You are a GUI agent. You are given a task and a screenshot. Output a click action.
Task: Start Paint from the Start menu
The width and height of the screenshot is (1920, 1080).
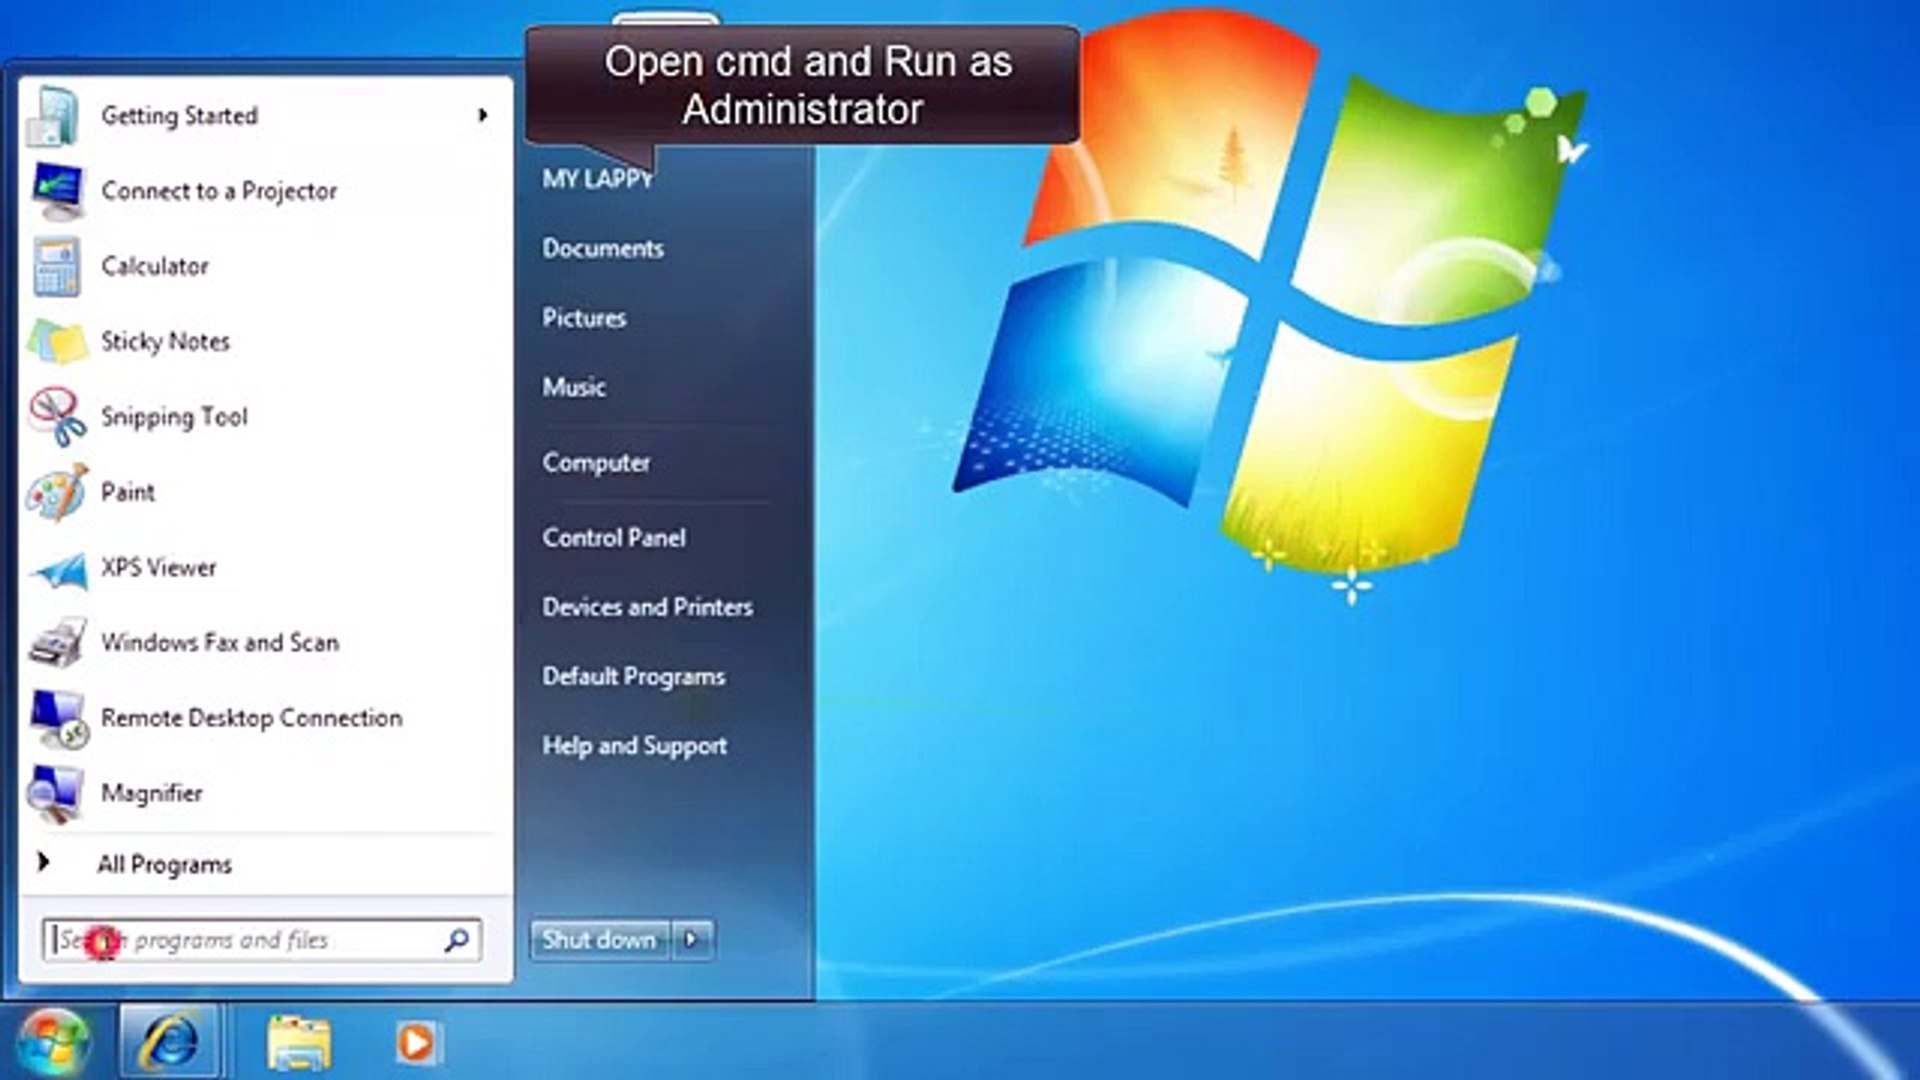point(127,492)
